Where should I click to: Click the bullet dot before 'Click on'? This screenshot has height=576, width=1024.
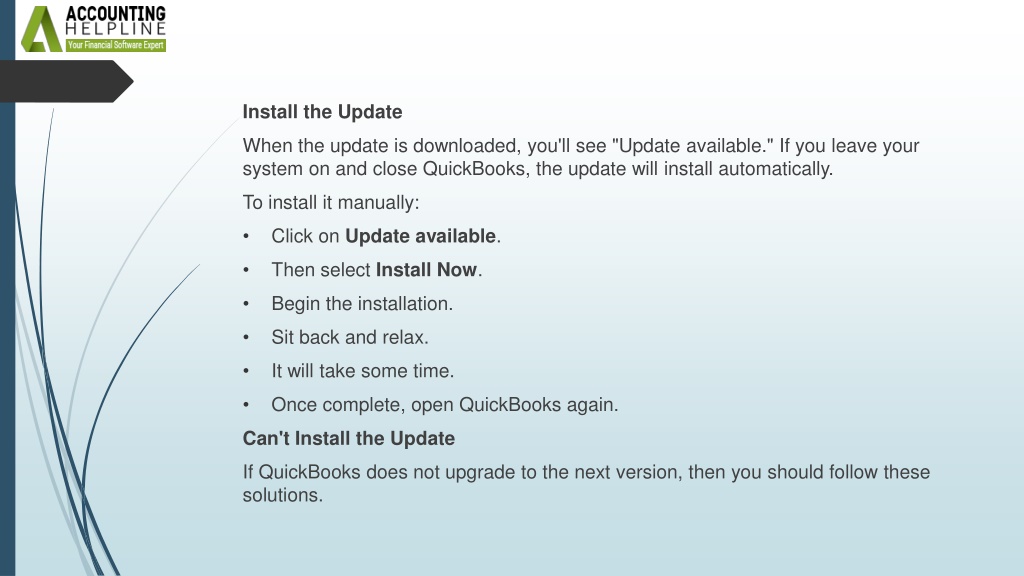pos(246,236)
